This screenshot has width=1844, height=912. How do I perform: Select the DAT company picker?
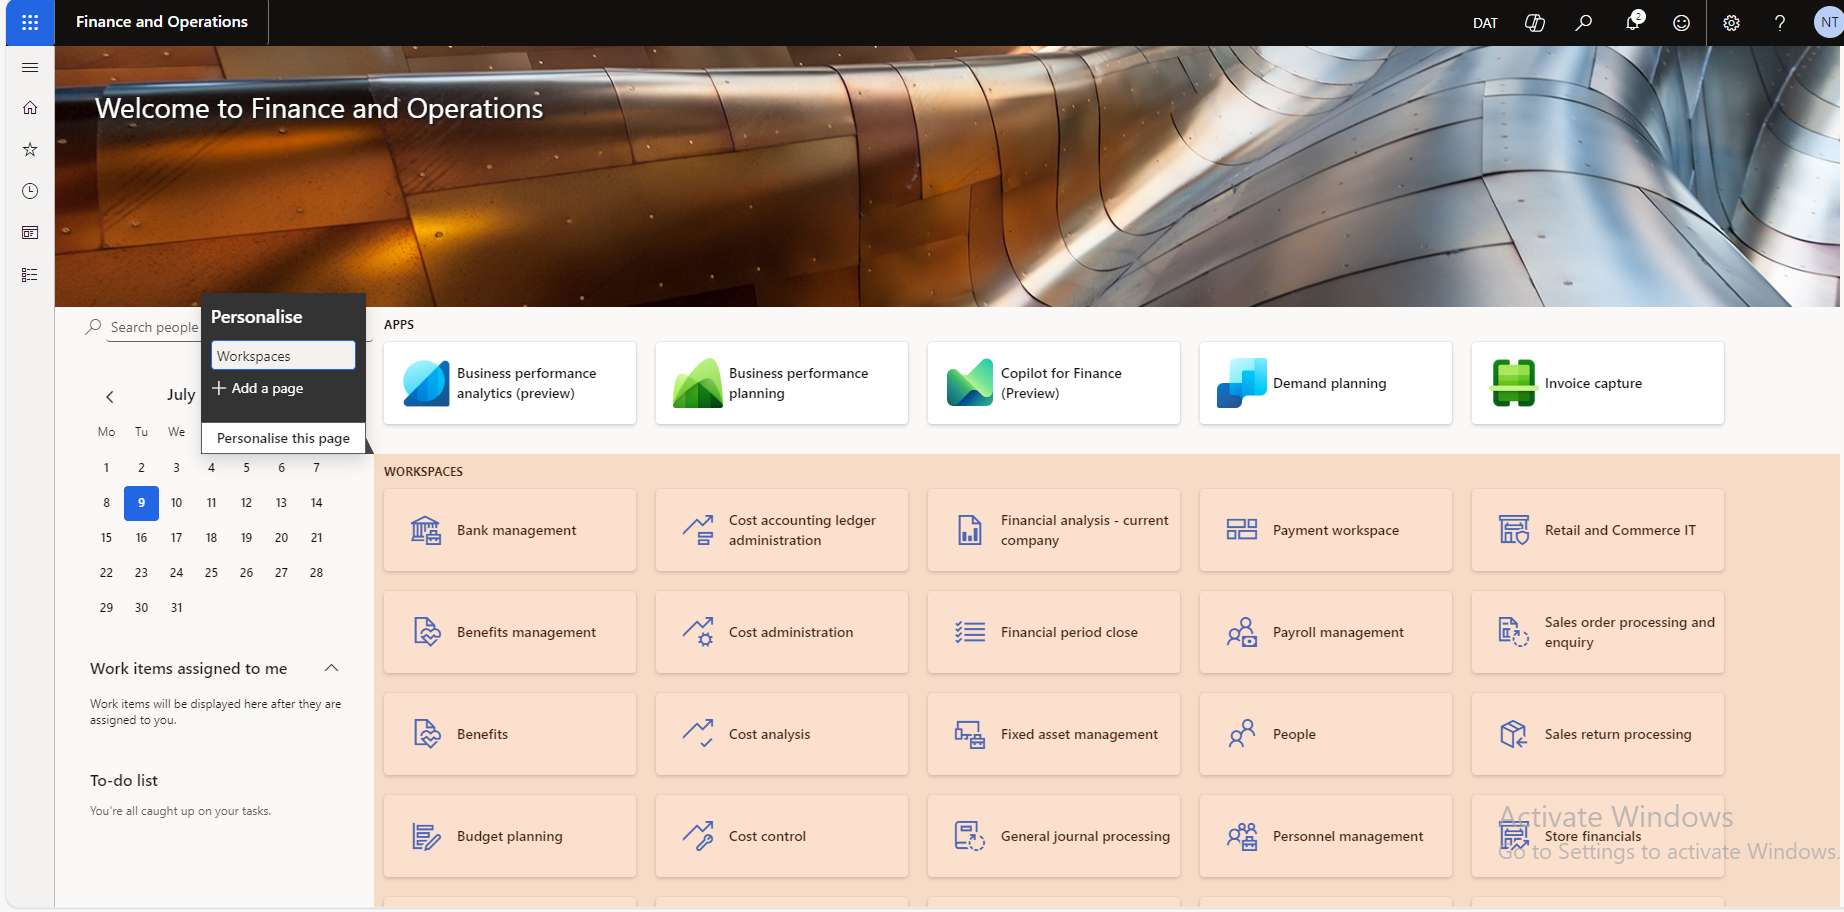click(1485, 23)
